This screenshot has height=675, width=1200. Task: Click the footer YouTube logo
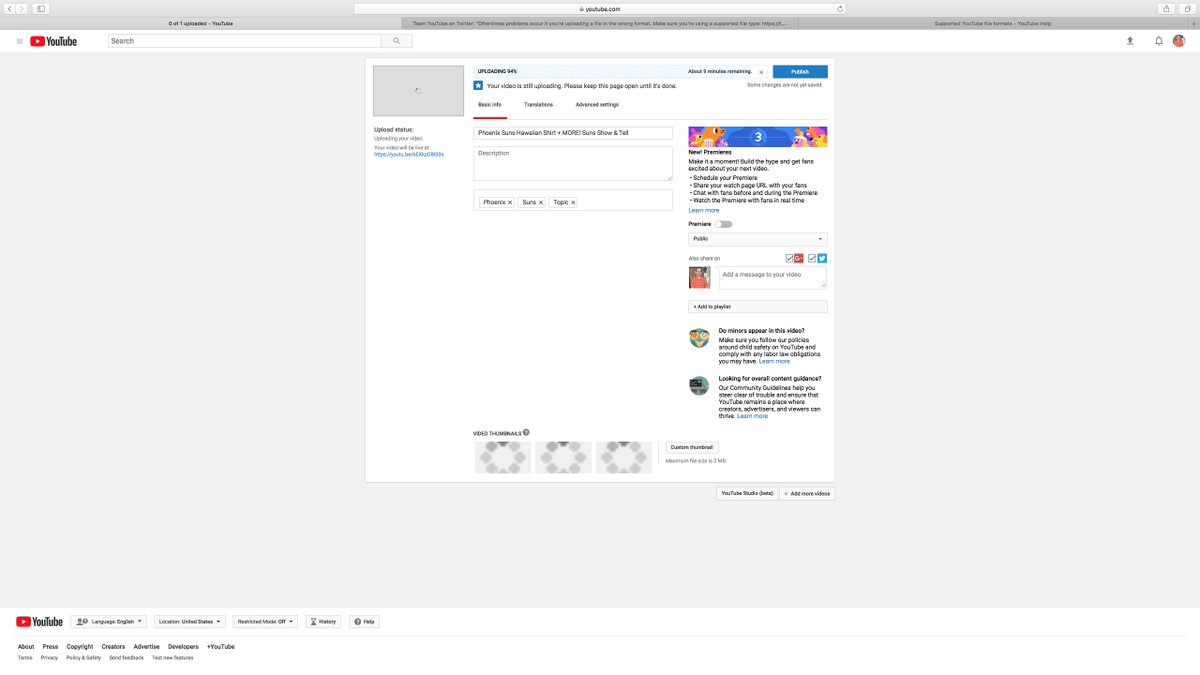coord(39,621)
